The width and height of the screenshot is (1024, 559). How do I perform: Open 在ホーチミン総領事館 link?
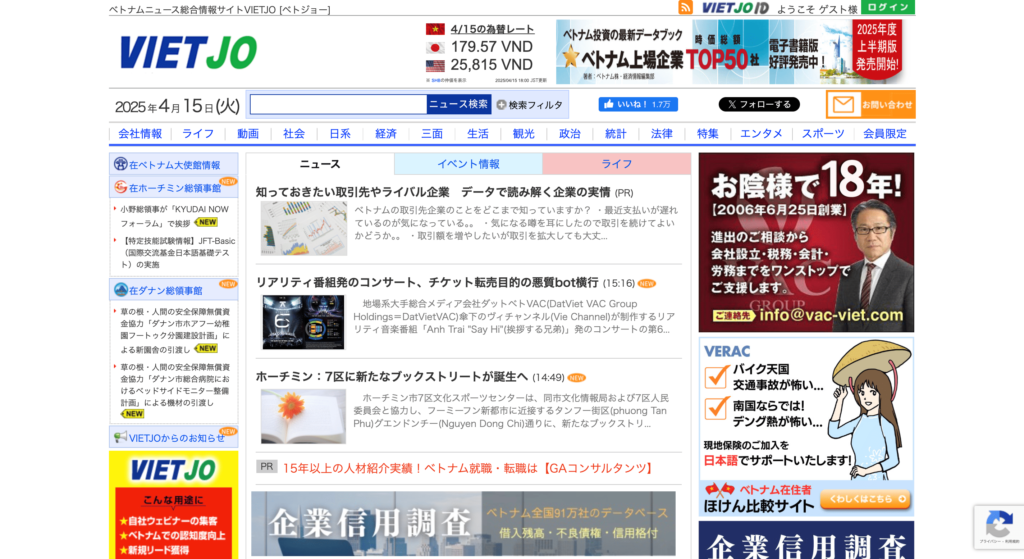[x=174, y=187]
